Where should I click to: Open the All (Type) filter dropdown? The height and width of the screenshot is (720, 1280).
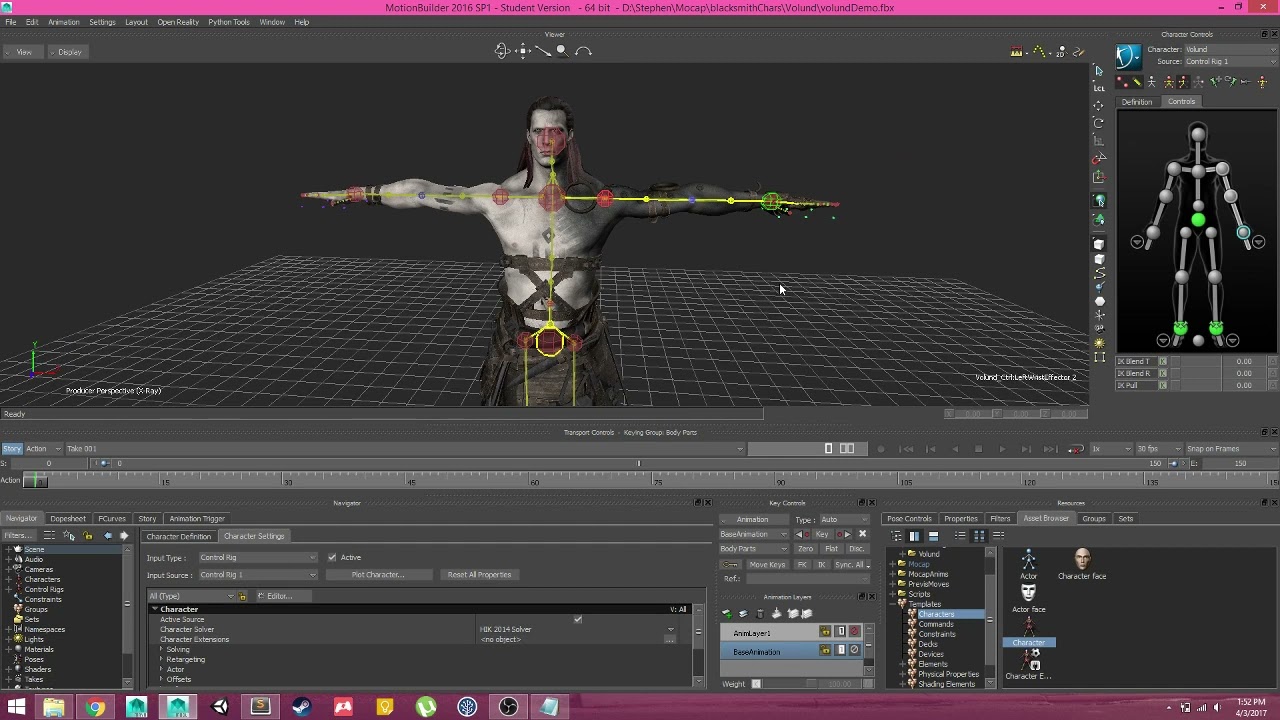click(x=190, y=596)
